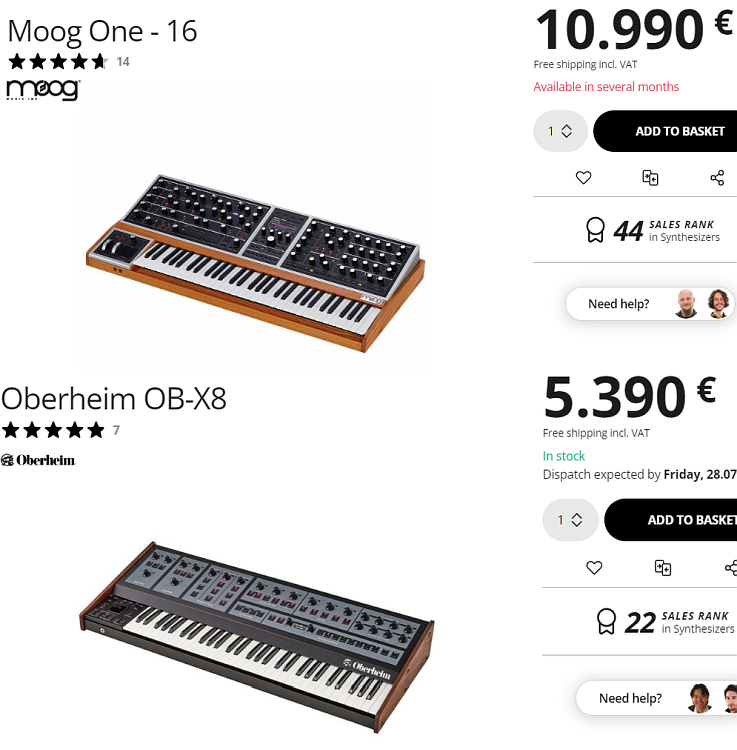
Task: Share the Oberheim OB-X8 product
Action: pyautogui.click(x=731, y=568)
